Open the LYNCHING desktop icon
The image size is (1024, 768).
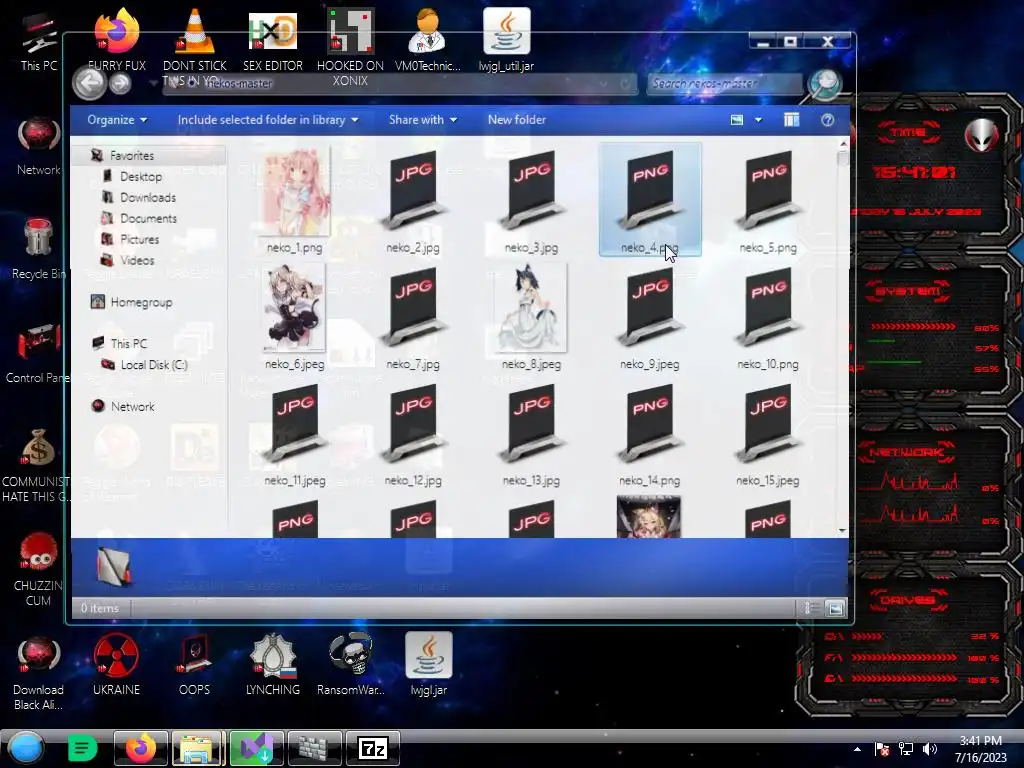[x=272, y=664]
